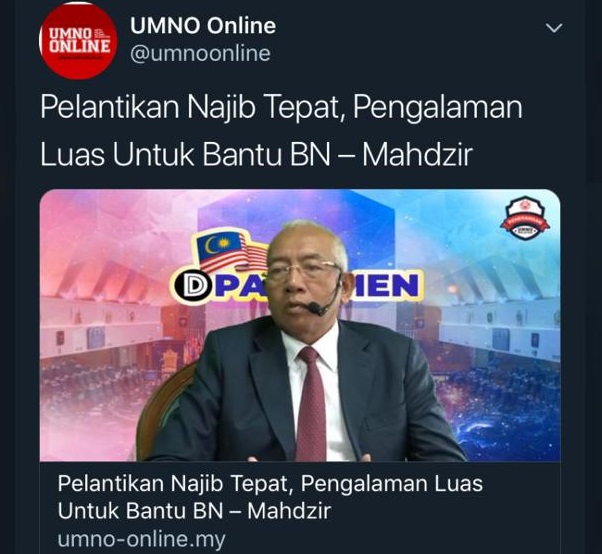This screenshot has width=602, height=554.
Task: Click the UMNO badge logo in image corner
Action: click(525, 220)
